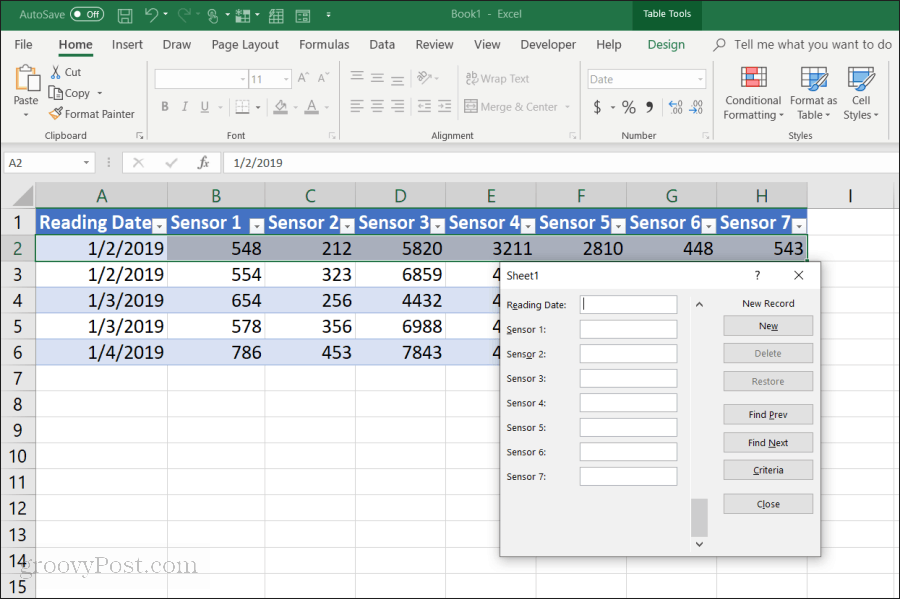The image size is (900, 599).
Task: Open the Design tab under Table Tools
Action: point(666,45)
